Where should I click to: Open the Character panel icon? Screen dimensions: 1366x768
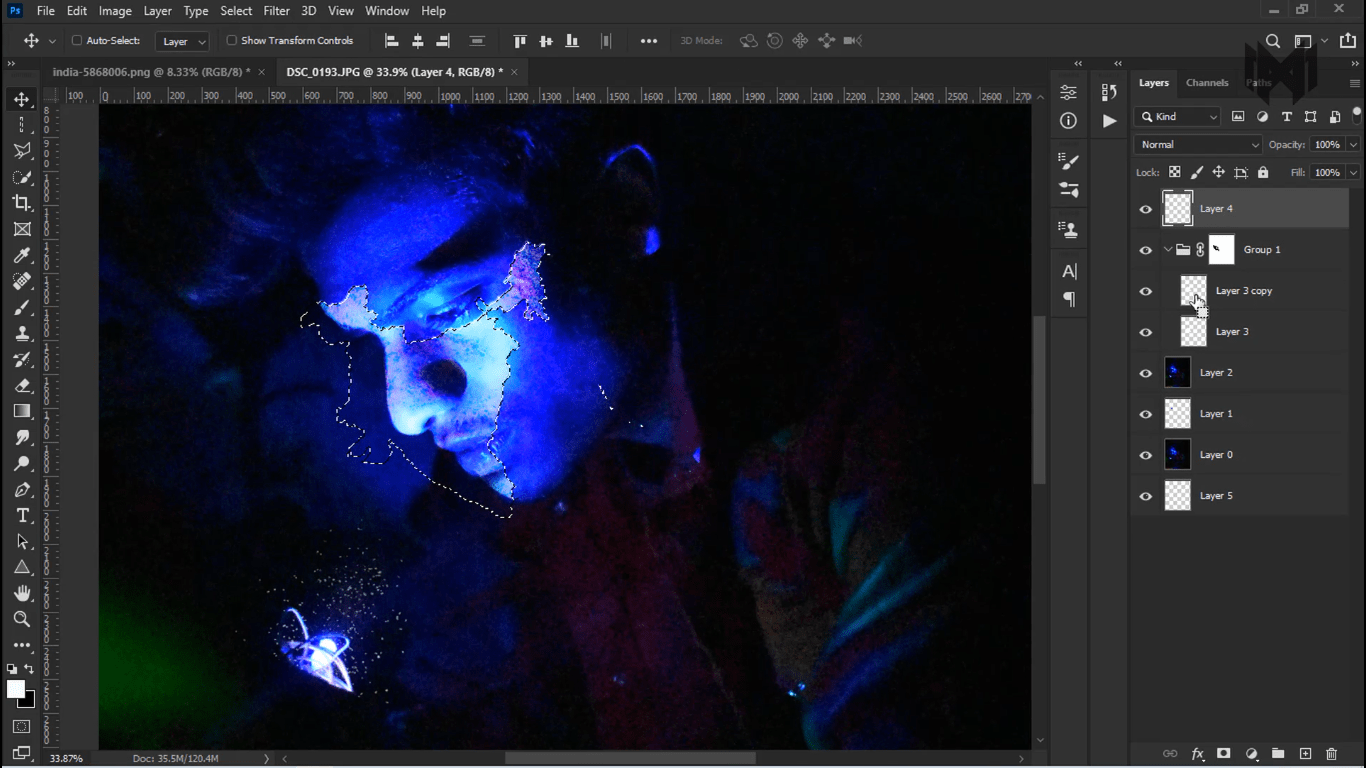[1068, 271]
